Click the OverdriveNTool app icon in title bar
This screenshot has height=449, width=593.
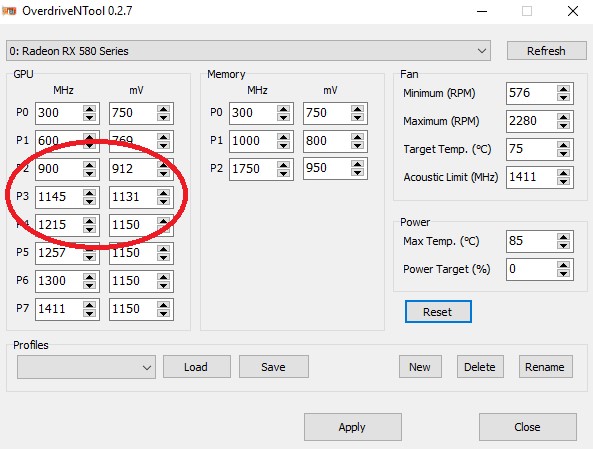coord(9,11)
